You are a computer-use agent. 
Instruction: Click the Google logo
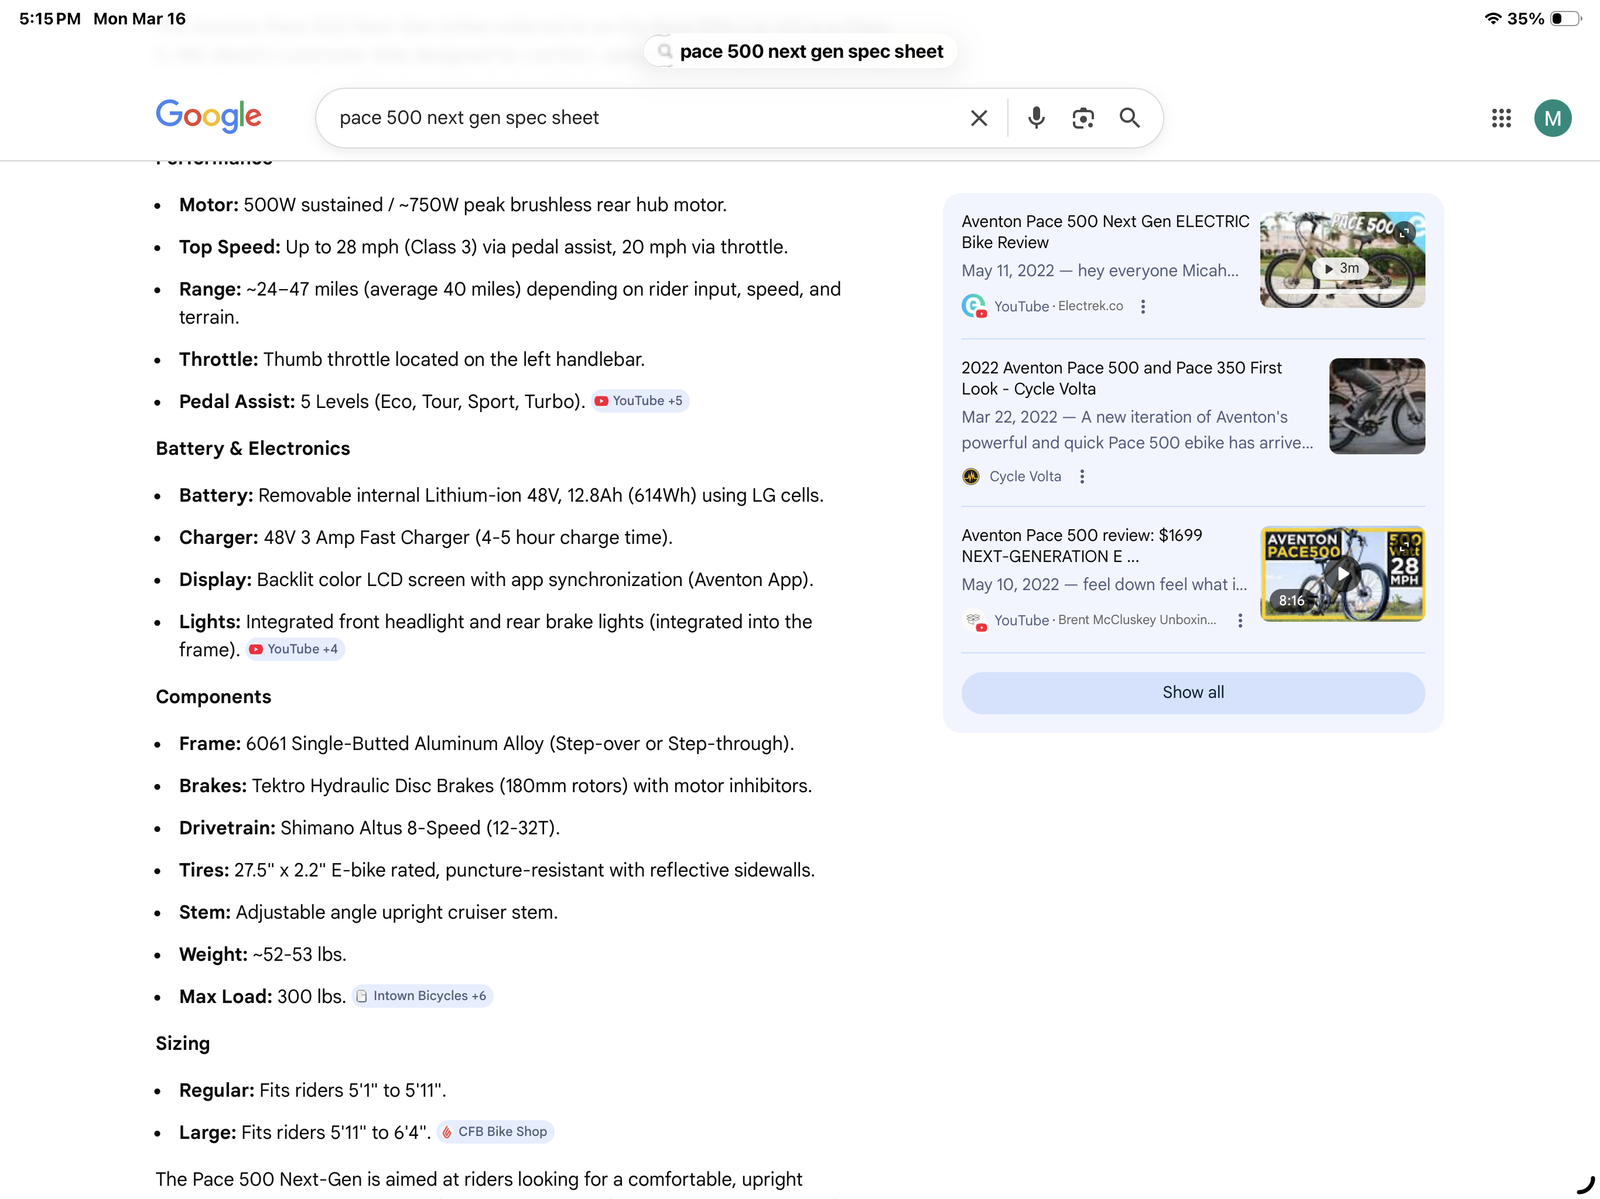point(208,116)
